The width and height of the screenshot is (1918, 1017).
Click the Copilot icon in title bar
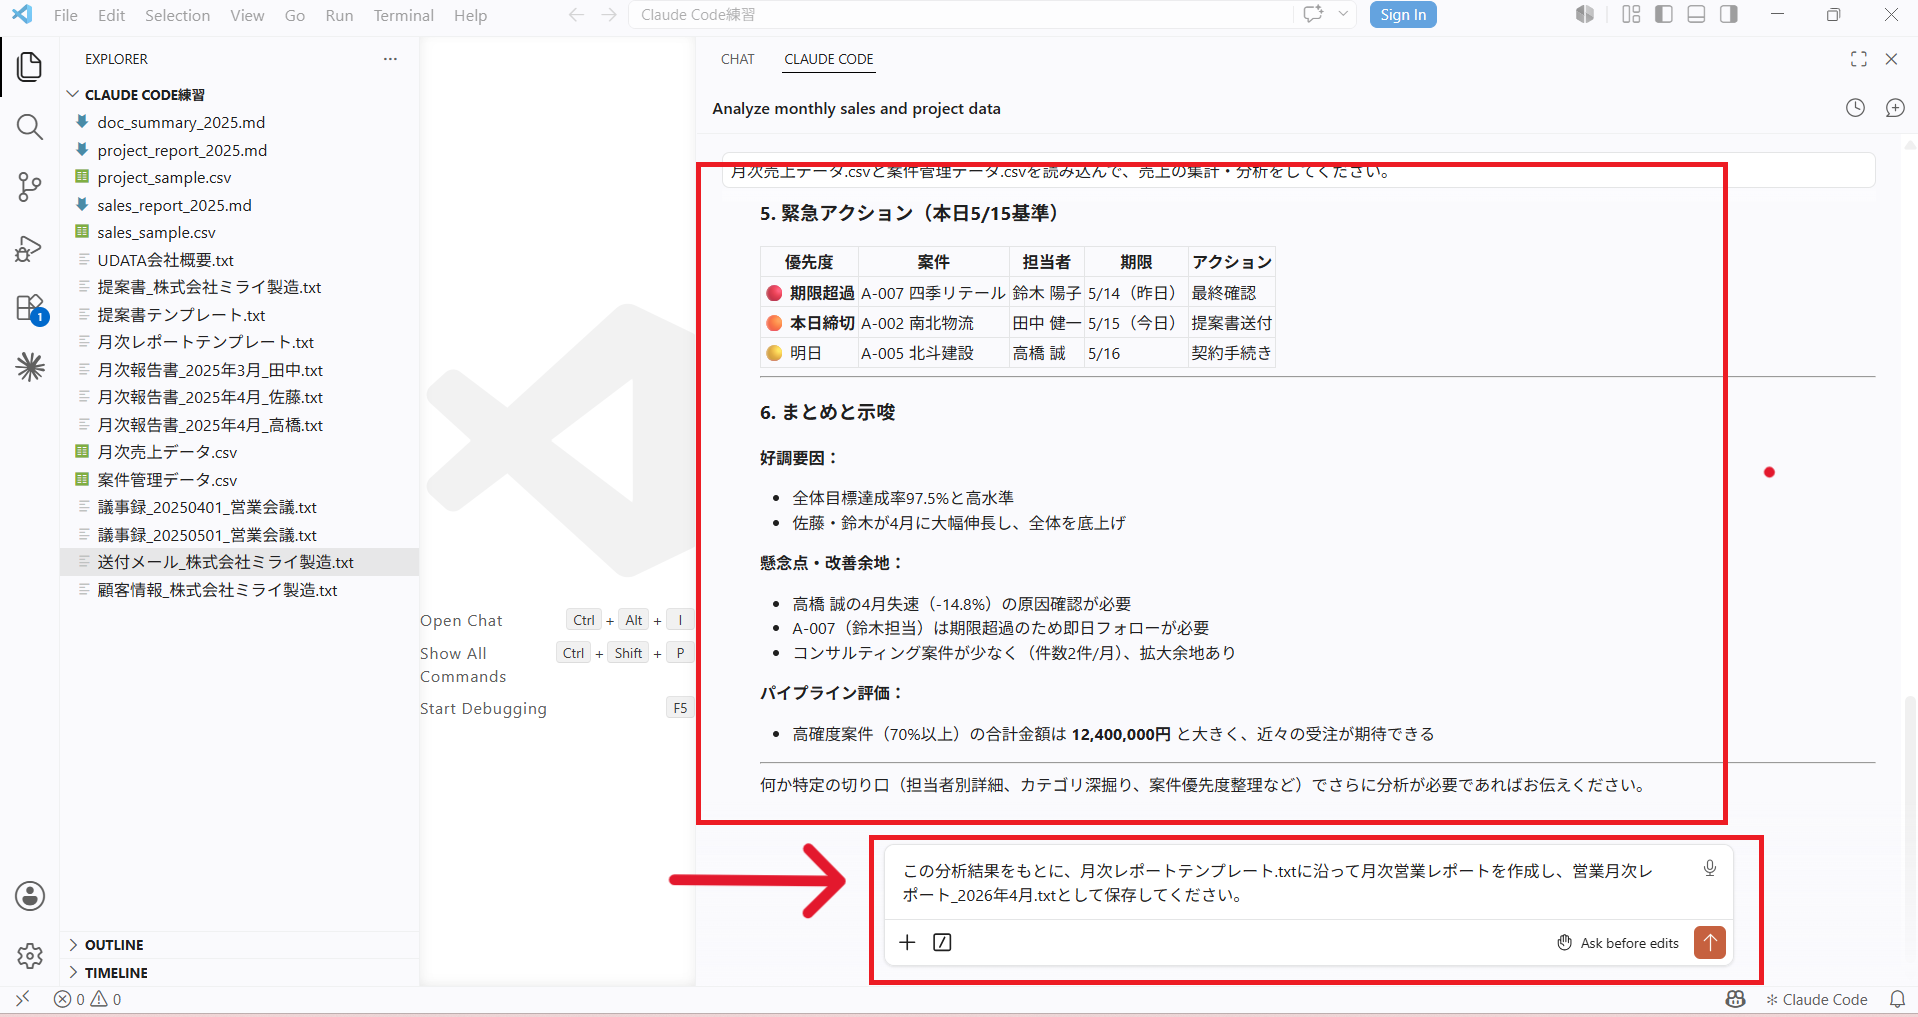(x=1585, y=14)
